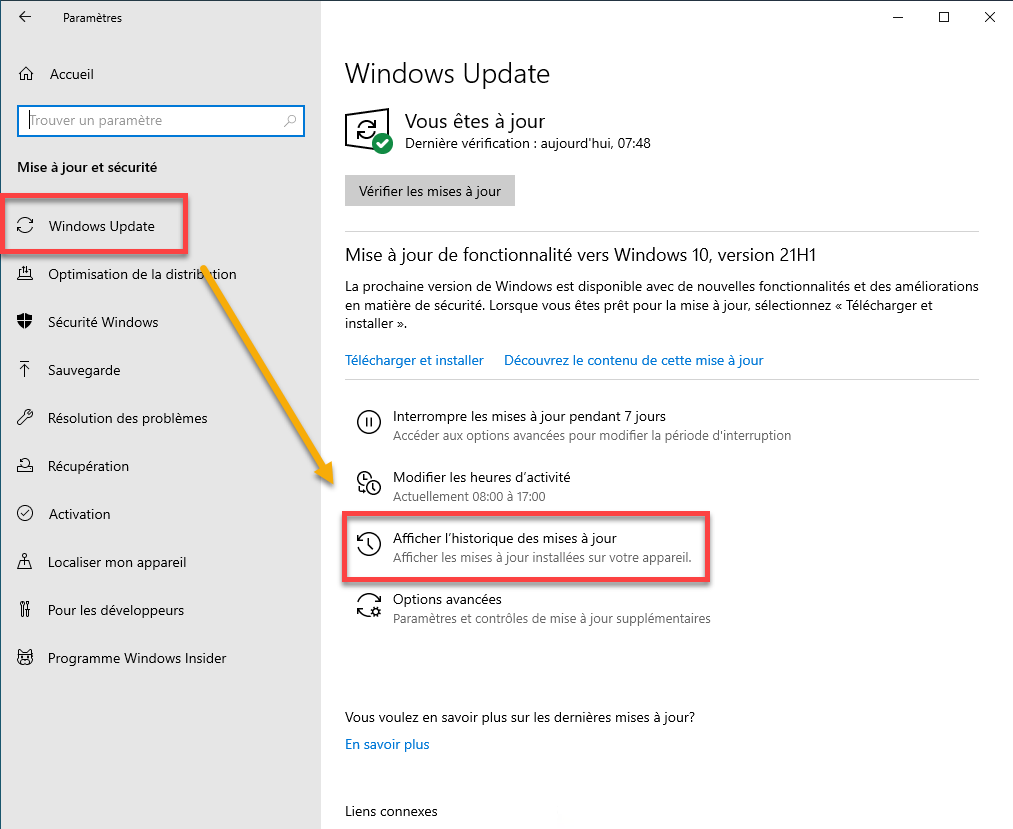Click the back arrow in Paramètres
The width and height of the screenshot is (1013, 829).
(25, 17)
